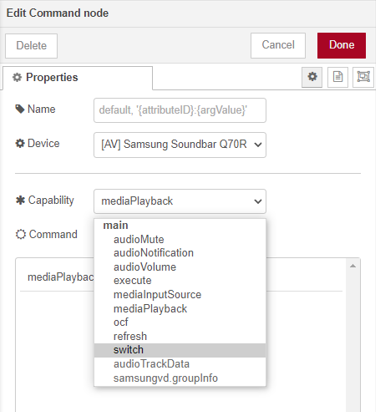Image resolution: width=376 pixels, height=412 pixels.
Task: Open the node appearance icon
Action: tap(363, 77)
